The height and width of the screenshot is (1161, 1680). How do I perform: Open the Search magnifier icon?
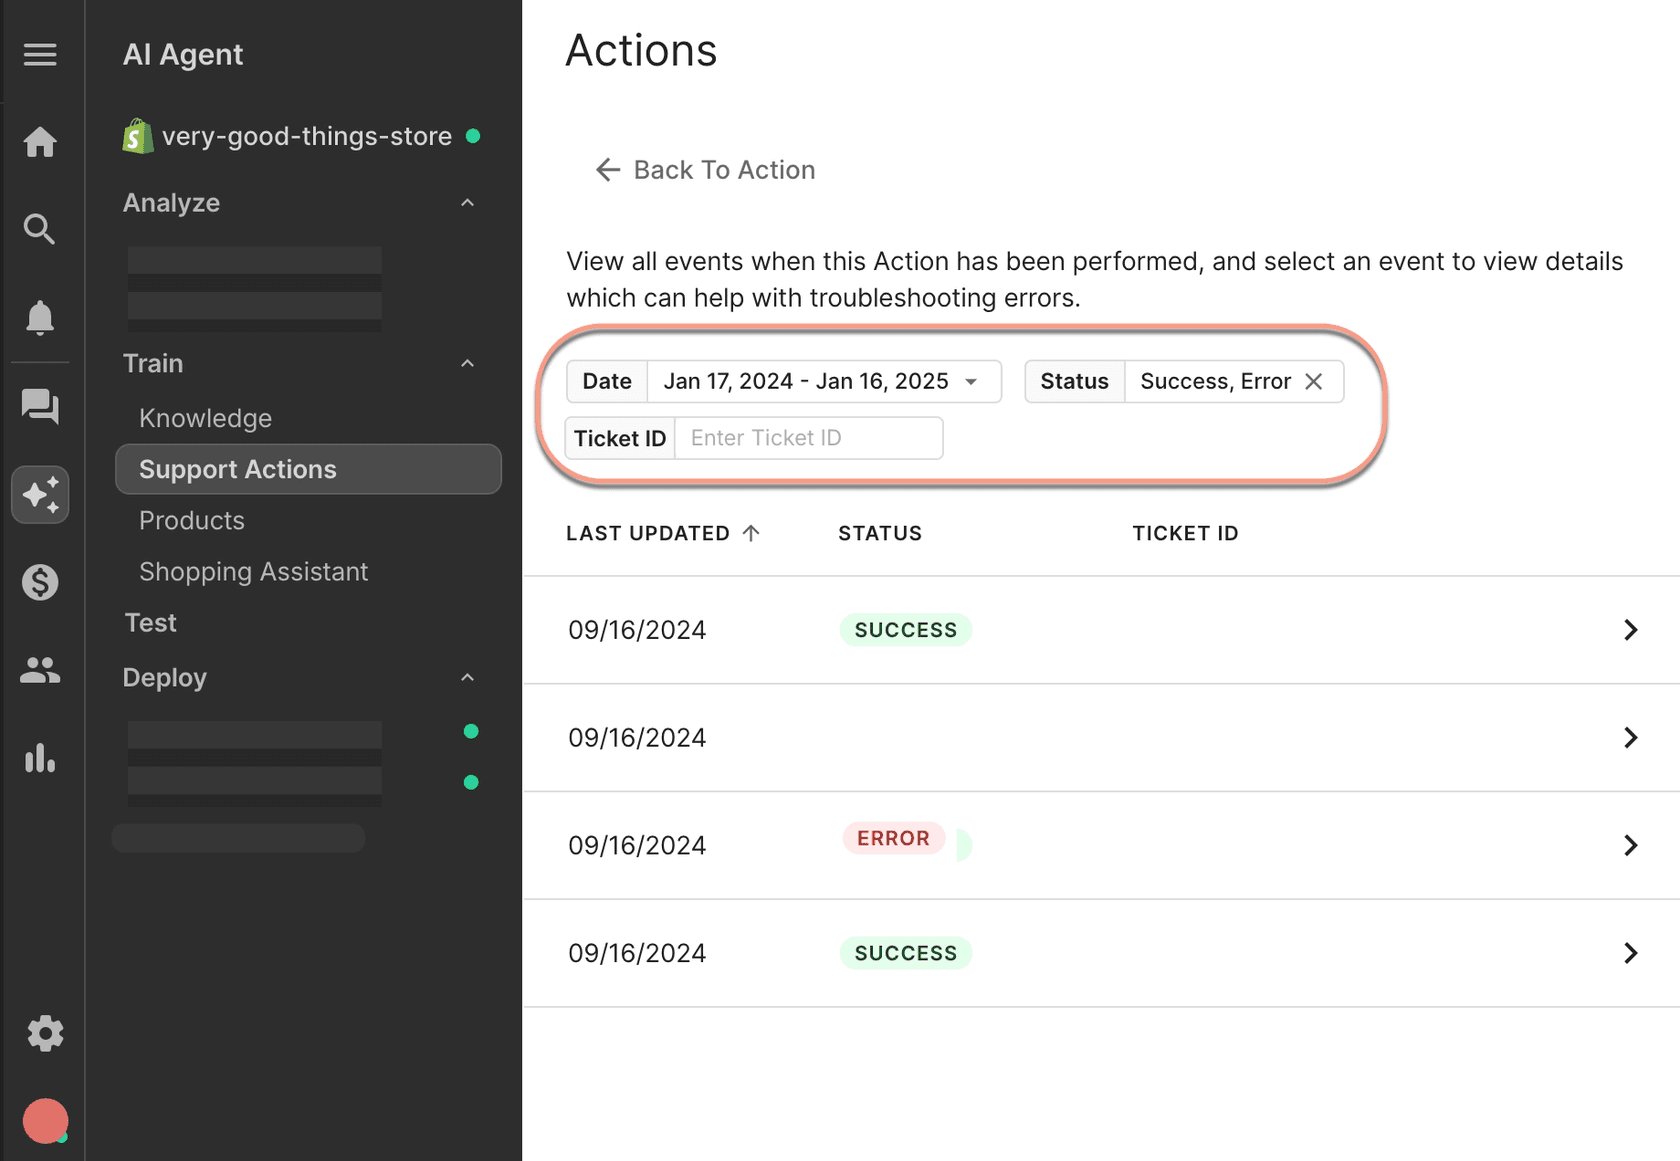[x=40, y=229]
